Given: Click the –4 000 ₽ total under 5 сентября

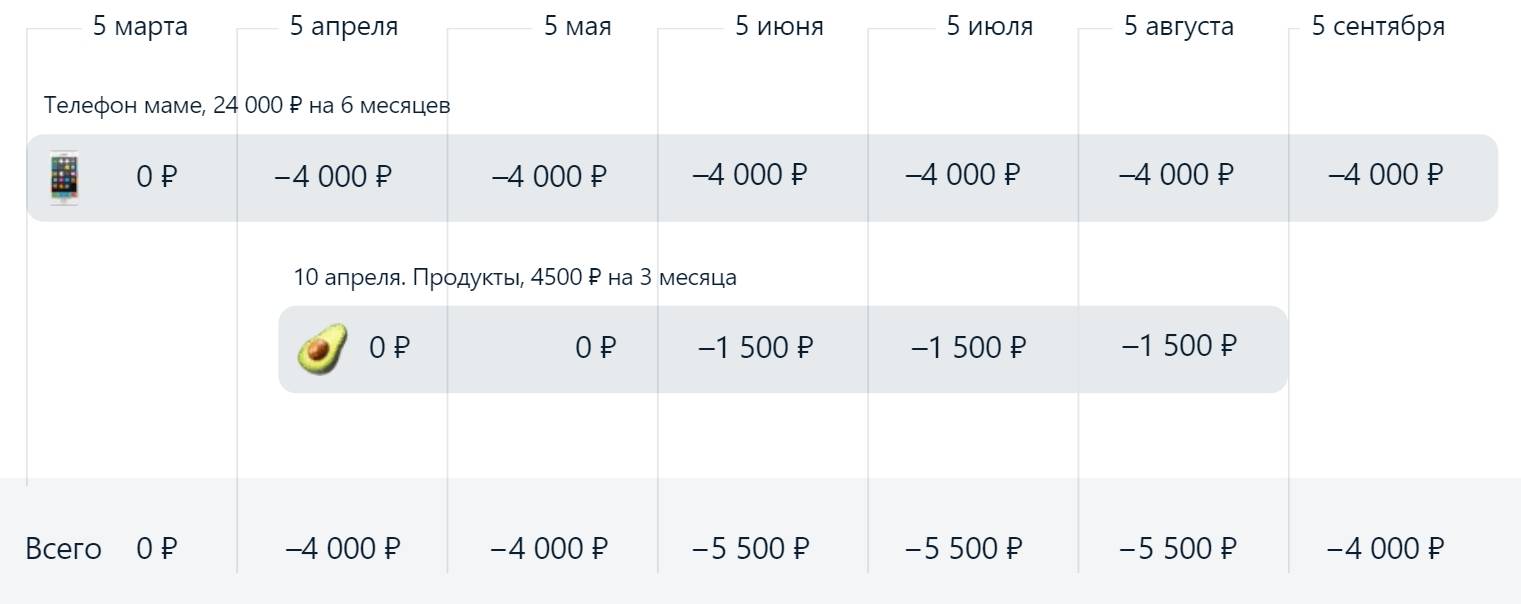Looking at the screenshot, I should [x=1386, y=549].
